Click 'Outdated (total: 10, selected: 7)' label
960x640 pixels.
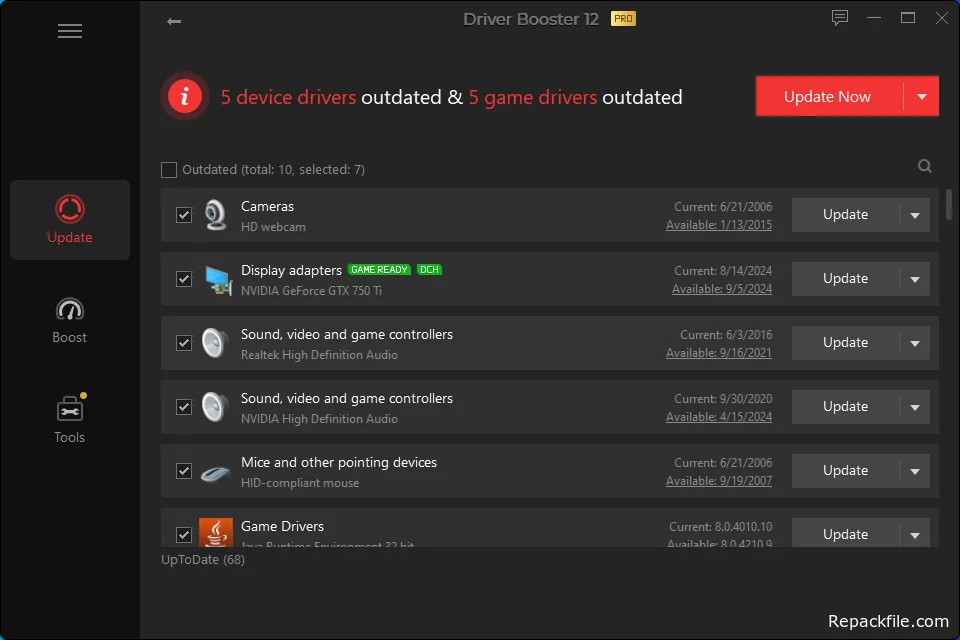pos(273,170)
